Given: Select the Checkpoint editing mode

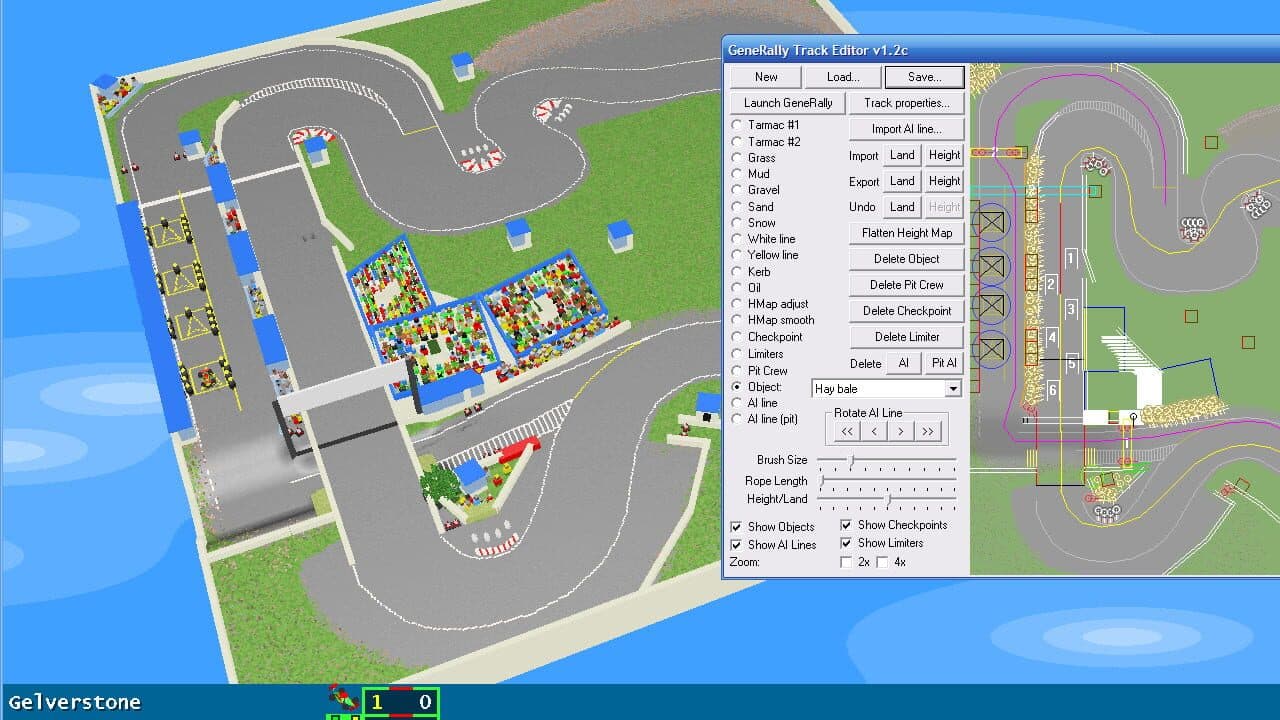Looking at the screenshot, I should tap(737, 336).
